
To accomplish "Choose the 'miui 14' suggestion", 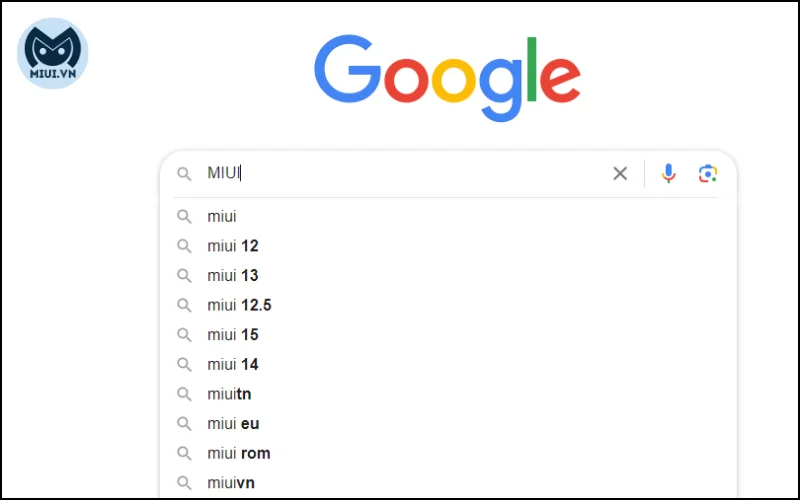I will tap(448, 364).
